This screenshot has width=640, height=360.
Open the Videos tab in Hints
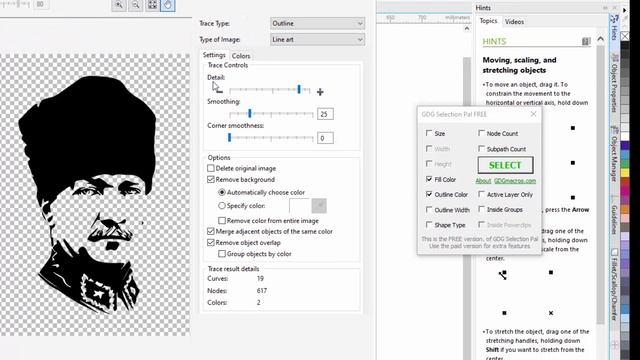coord(514,22)
